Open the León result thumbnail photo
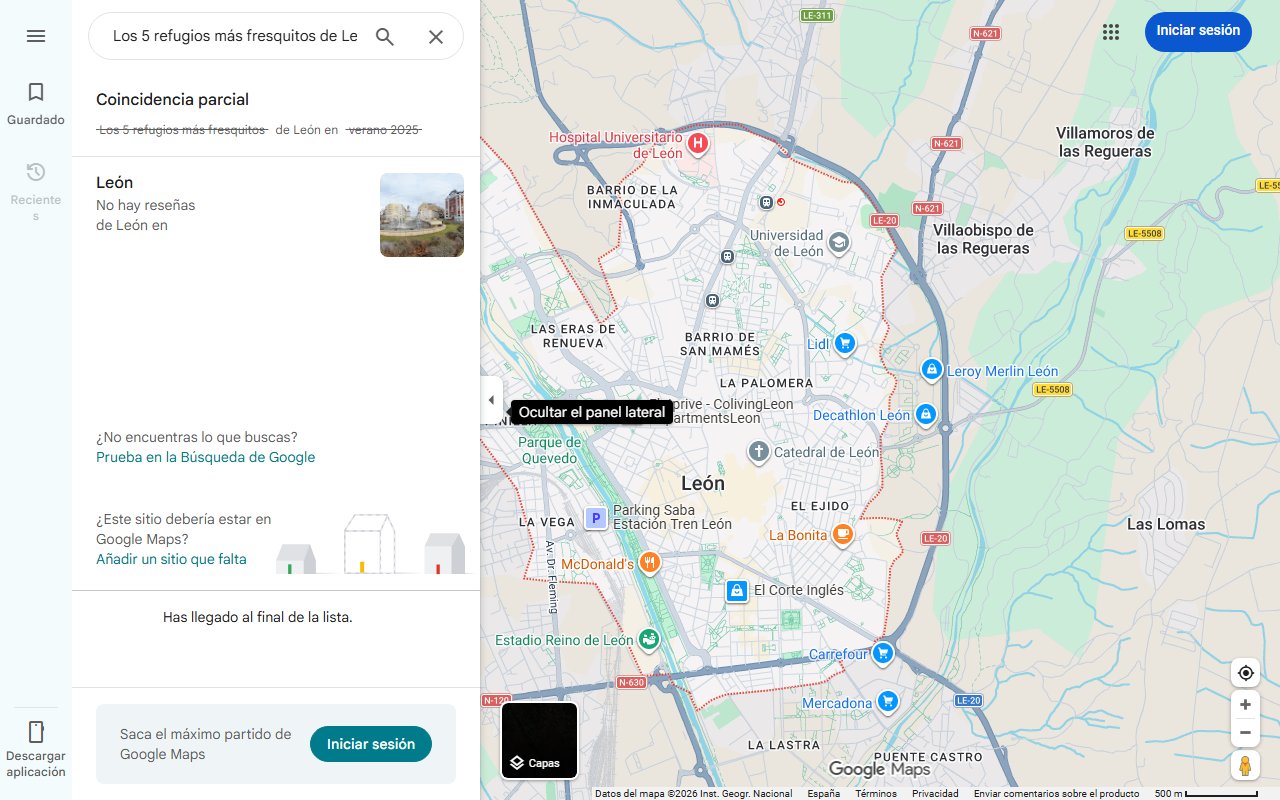Viewport: 1280px width, 800px height. click(421, 215)
